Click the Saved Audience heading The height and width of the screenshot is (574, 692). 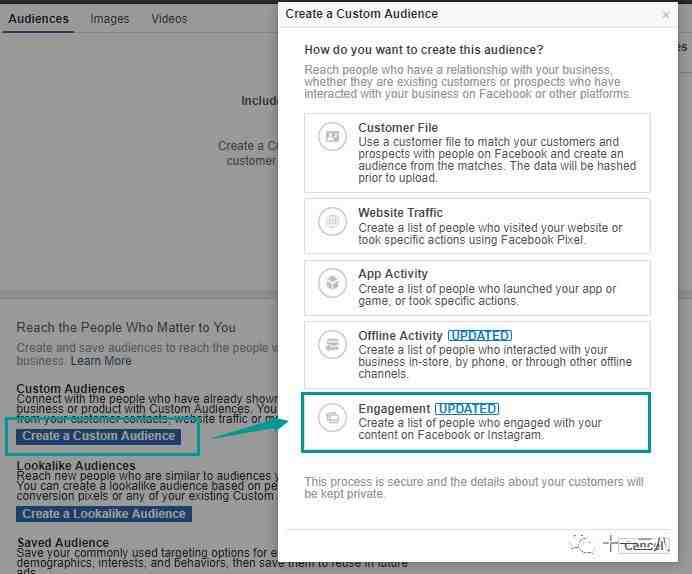pyautogui.click(x=63, y=542)
